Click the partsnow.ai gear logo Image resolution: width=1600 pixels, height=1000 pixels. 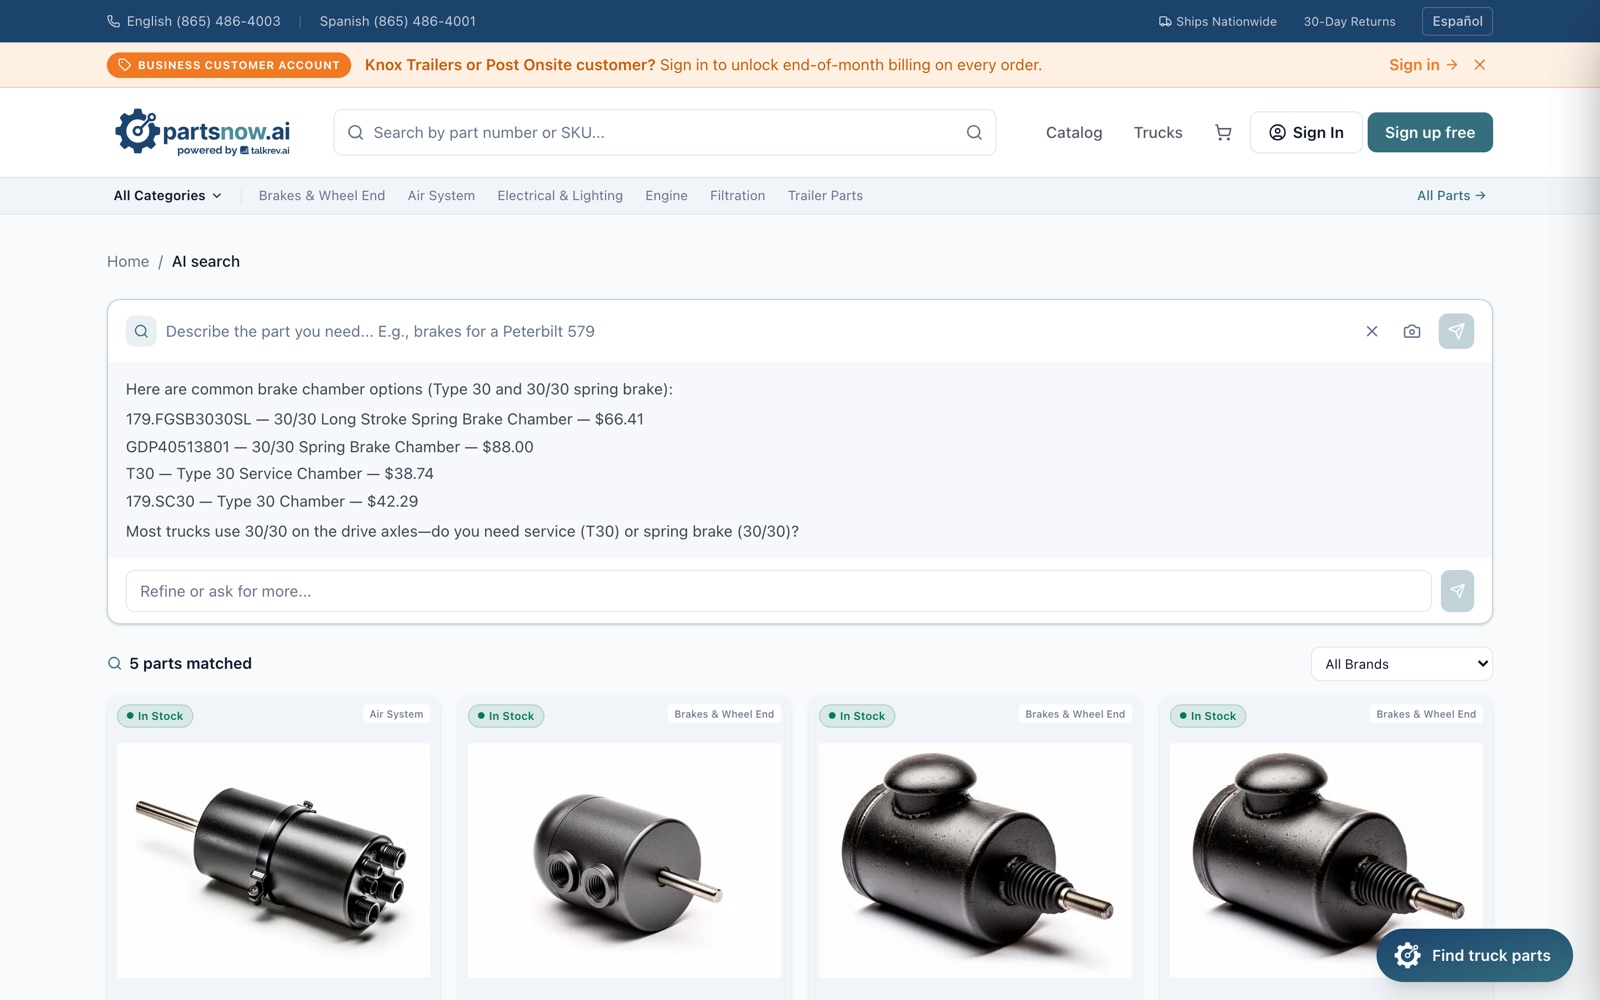(x=202, y=132)
